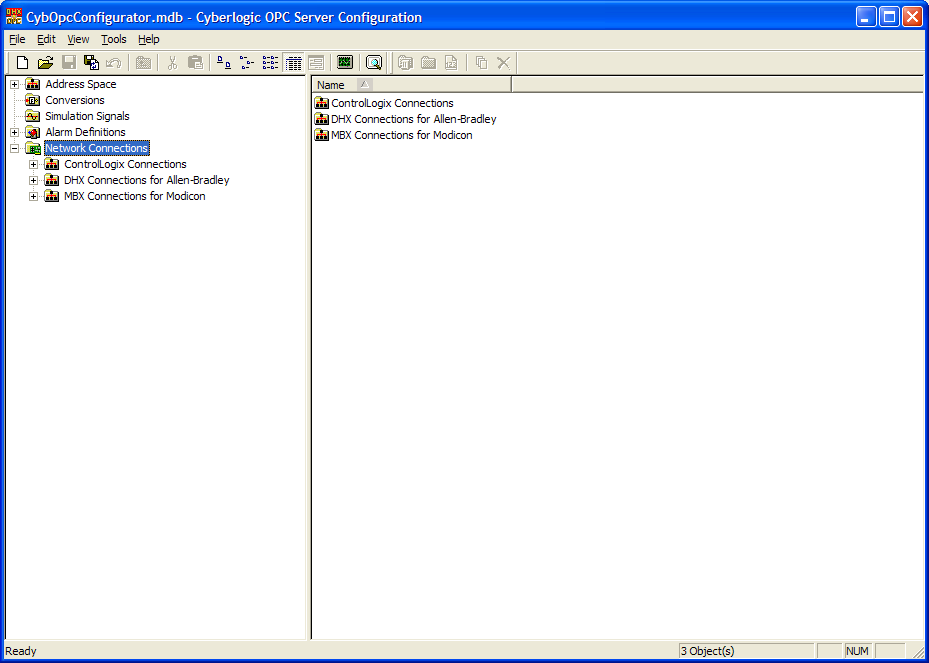Select Simulation Signals in the tree
The image size is (929, 663).
click(87, 116)
